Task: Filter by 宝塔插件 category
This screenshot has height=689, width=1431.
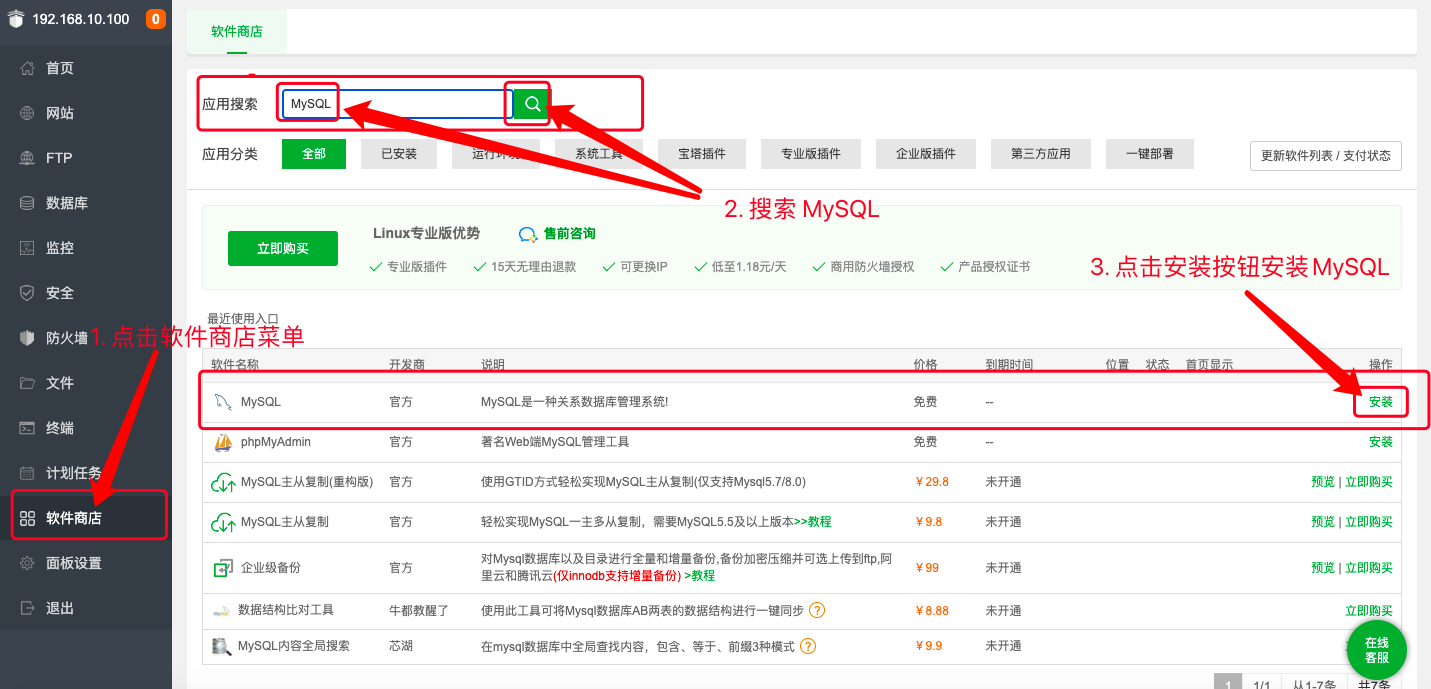Action: (702, 154)
